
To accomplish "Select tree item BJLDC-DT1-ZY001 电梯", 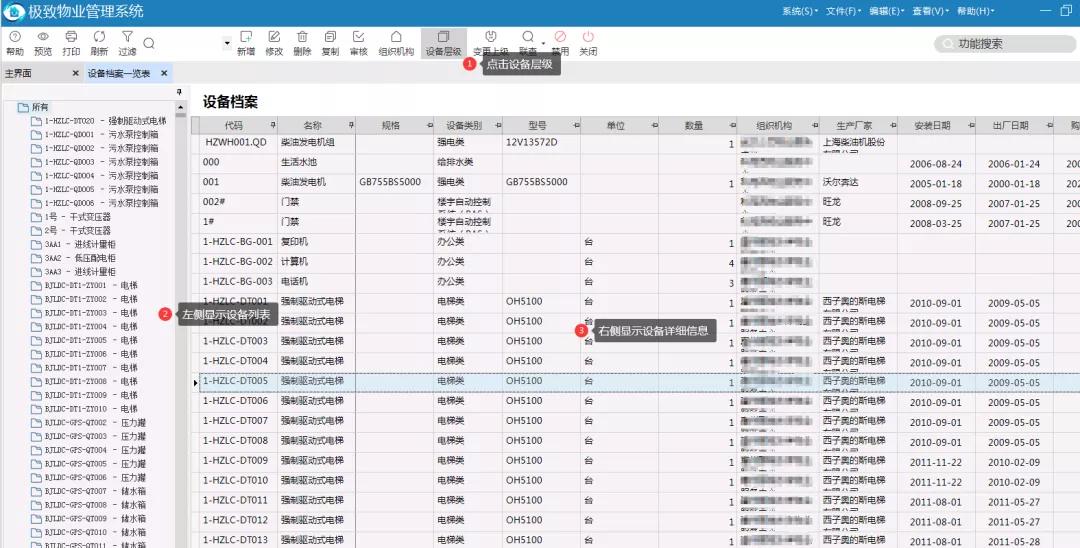I will tap(91, 286).
